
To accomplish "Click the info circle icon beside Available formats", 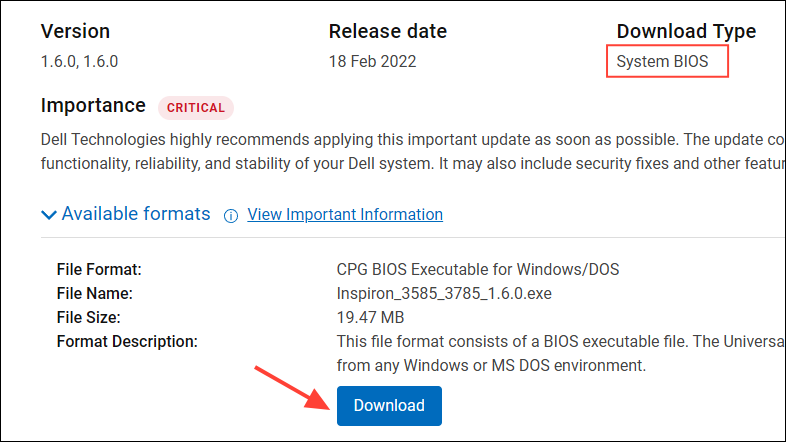I will 231,216.
